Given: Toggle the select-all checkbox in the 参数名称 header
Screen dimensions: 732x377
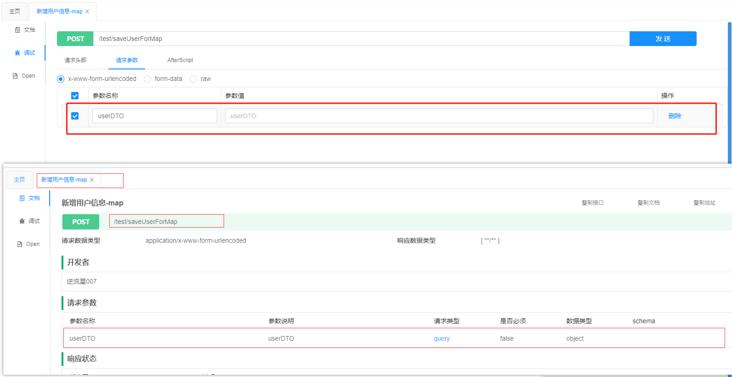Looking at the screenshot, I should tap(75, 96).
